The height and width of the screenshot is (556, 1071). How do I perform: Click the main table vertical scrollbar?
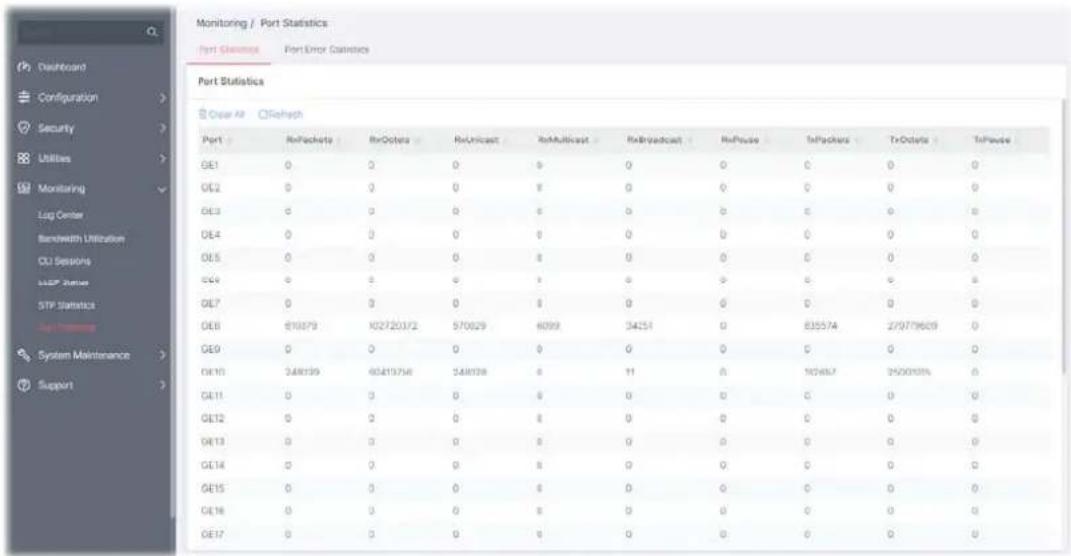1063,236
